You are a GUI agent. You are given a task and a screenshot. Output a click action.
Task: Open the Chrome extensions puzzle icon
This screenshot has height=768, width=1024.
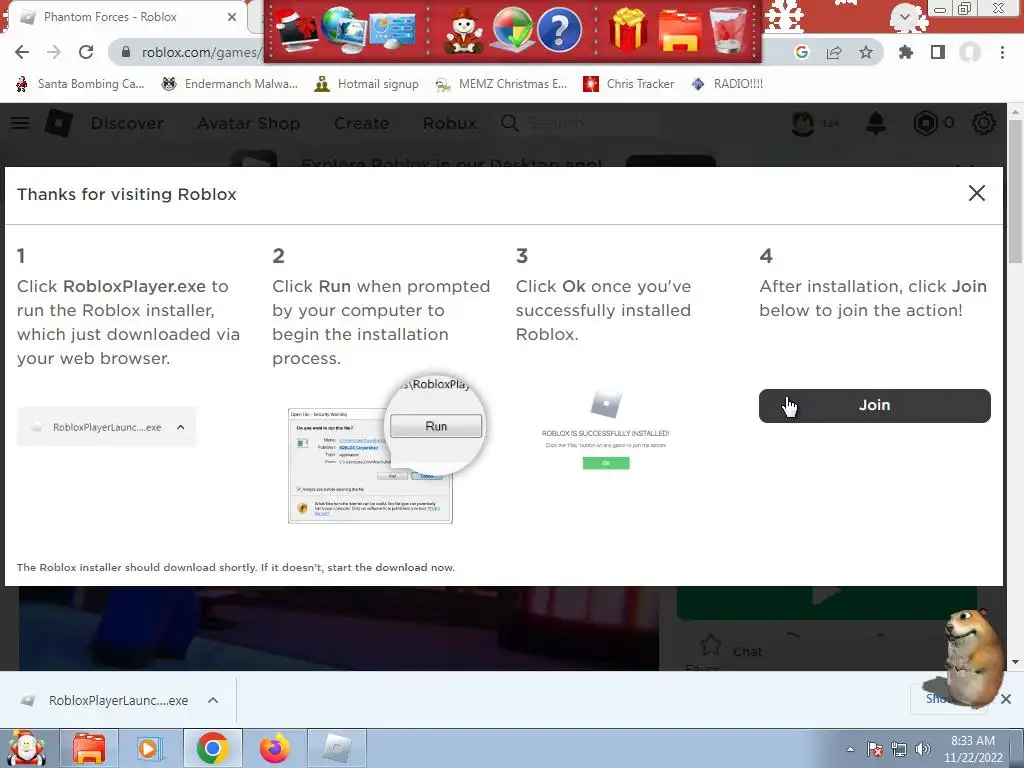click(906, 52)
